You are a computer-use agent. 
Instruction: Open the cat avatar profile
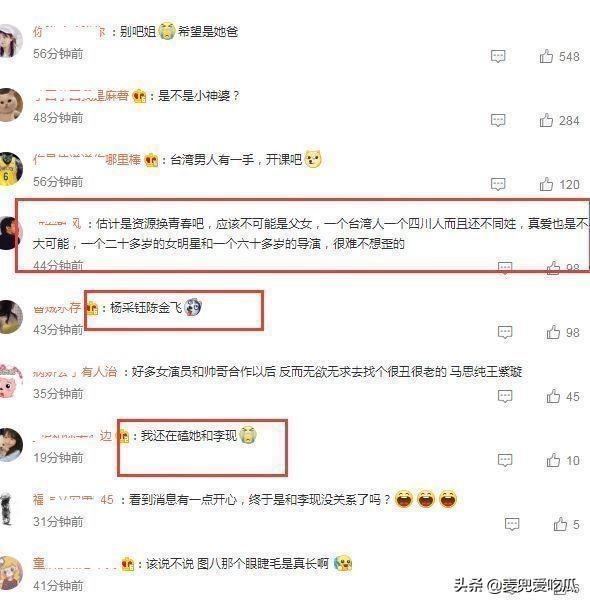point(10,105)
